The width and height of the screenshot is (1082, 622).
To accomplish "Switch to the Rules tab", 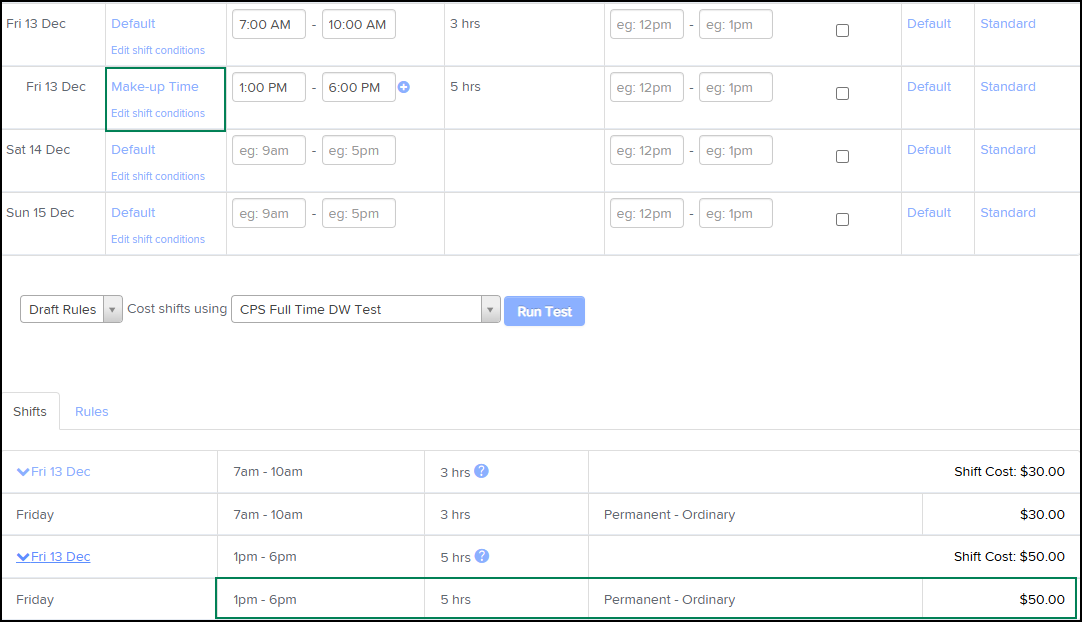I will click(92, 411).
